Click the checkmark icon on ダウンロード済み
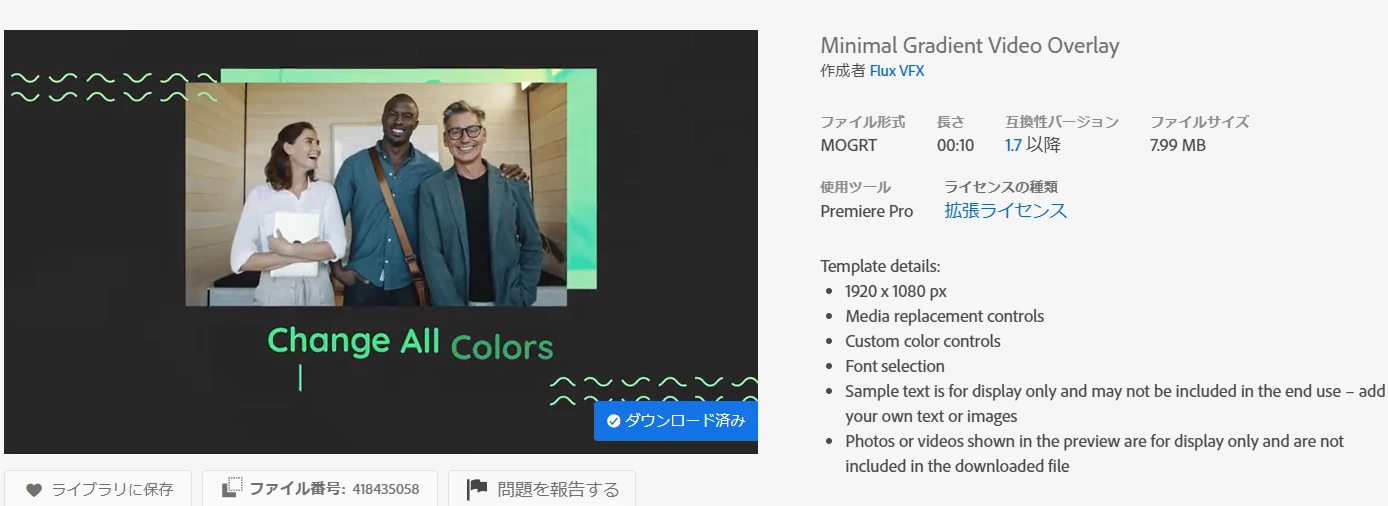Image resolution: width=1388 pixels, height=506 pixels. [x=614, y=421]
